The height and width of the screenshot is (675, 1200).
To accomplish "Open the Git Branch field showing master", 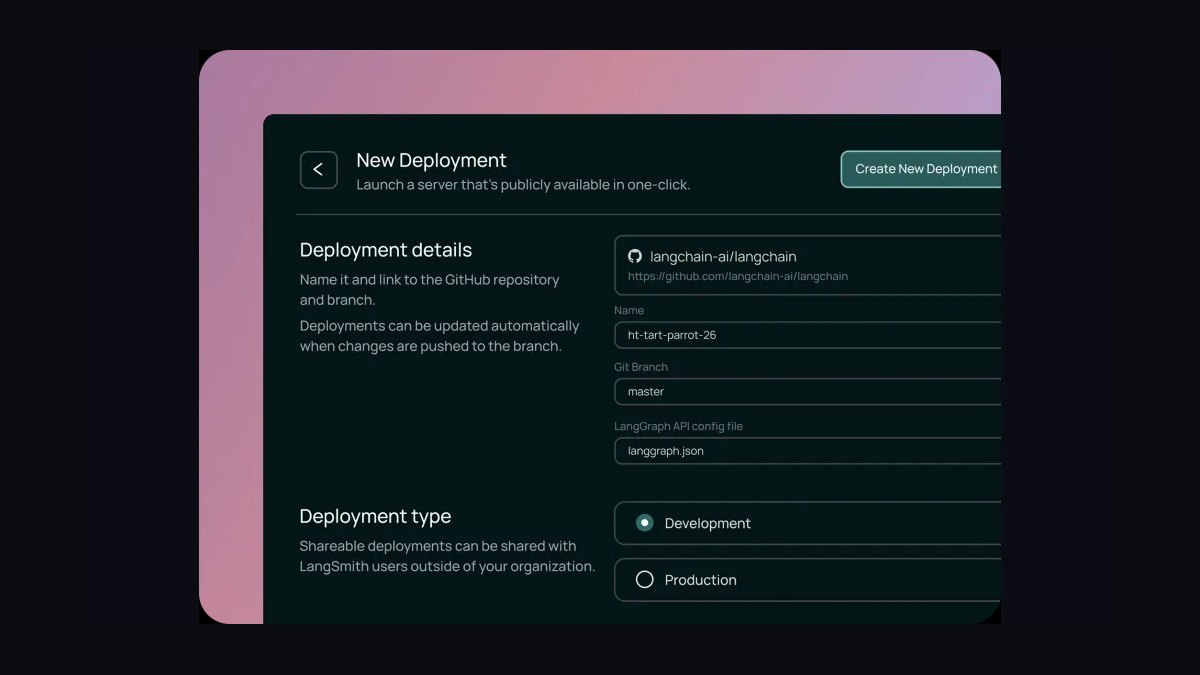I will coord(808,391).
